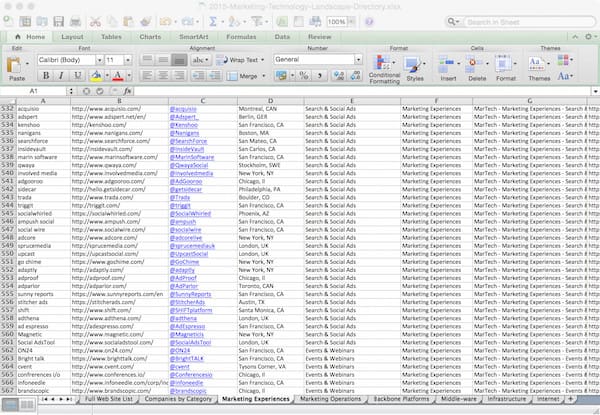Open Conditional Formatting

pyautogui.click(x=384, y=66)
